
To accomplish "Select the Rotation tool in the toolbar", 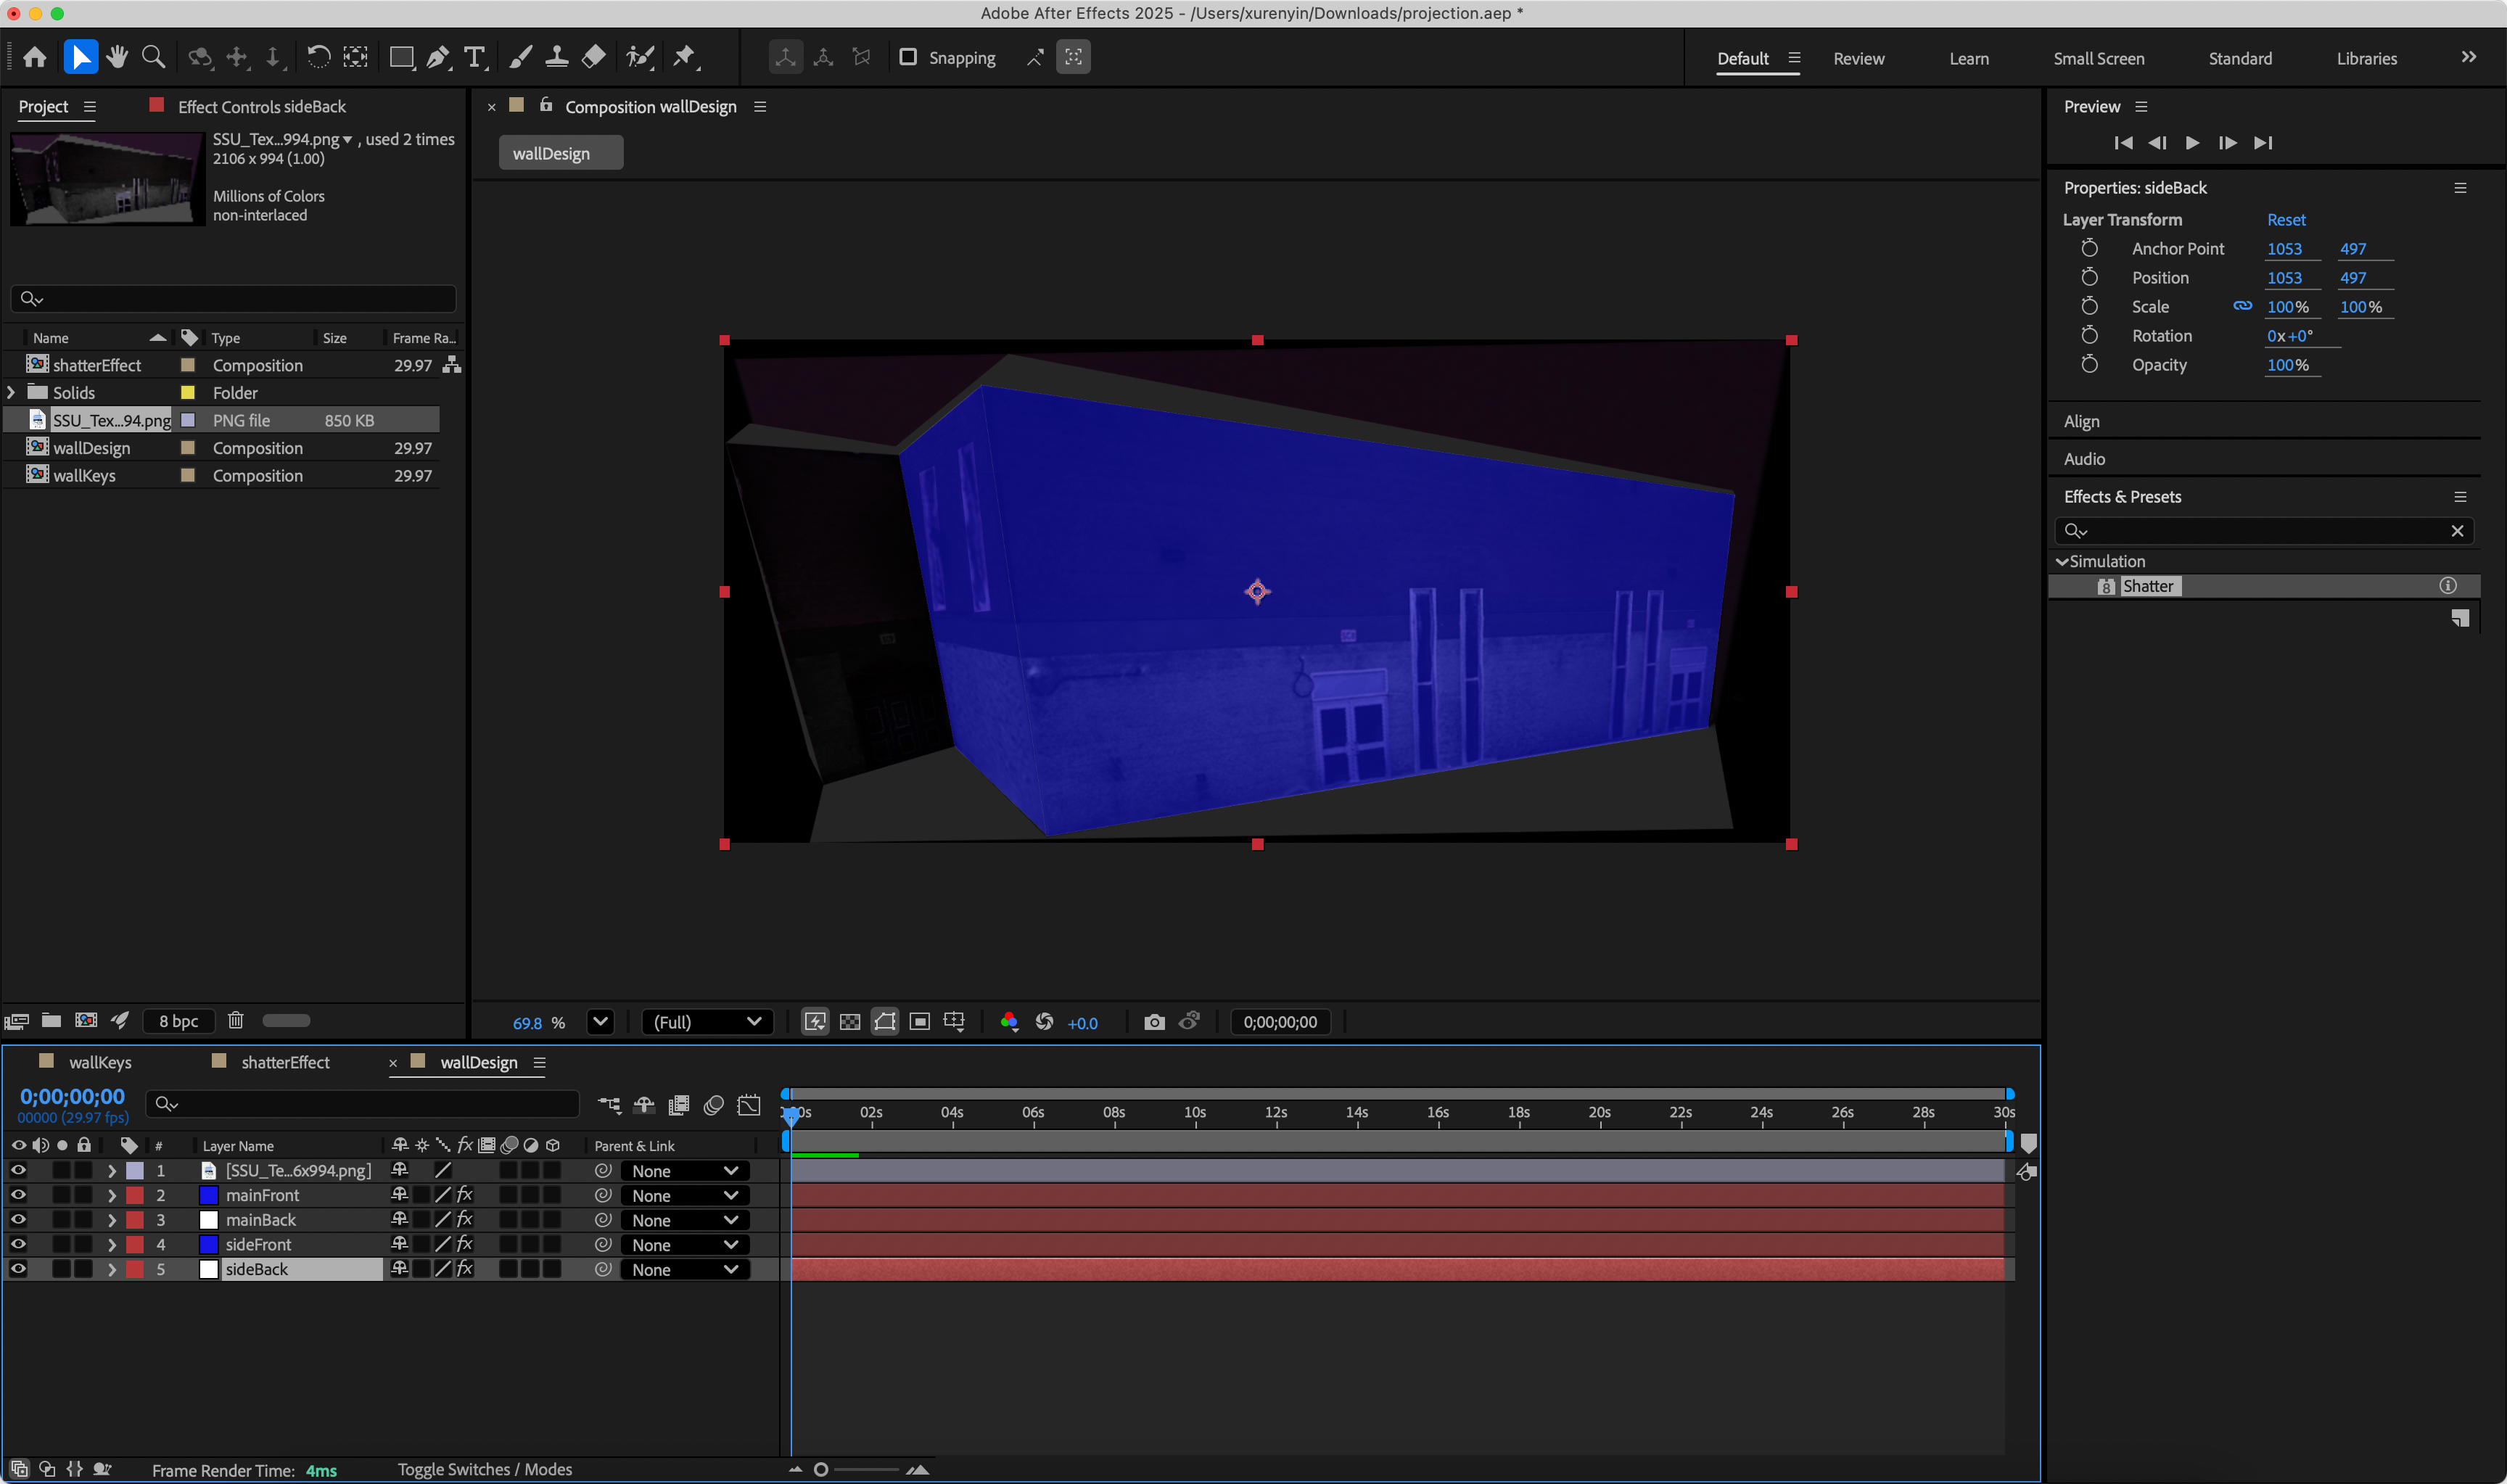I will 318,57.
